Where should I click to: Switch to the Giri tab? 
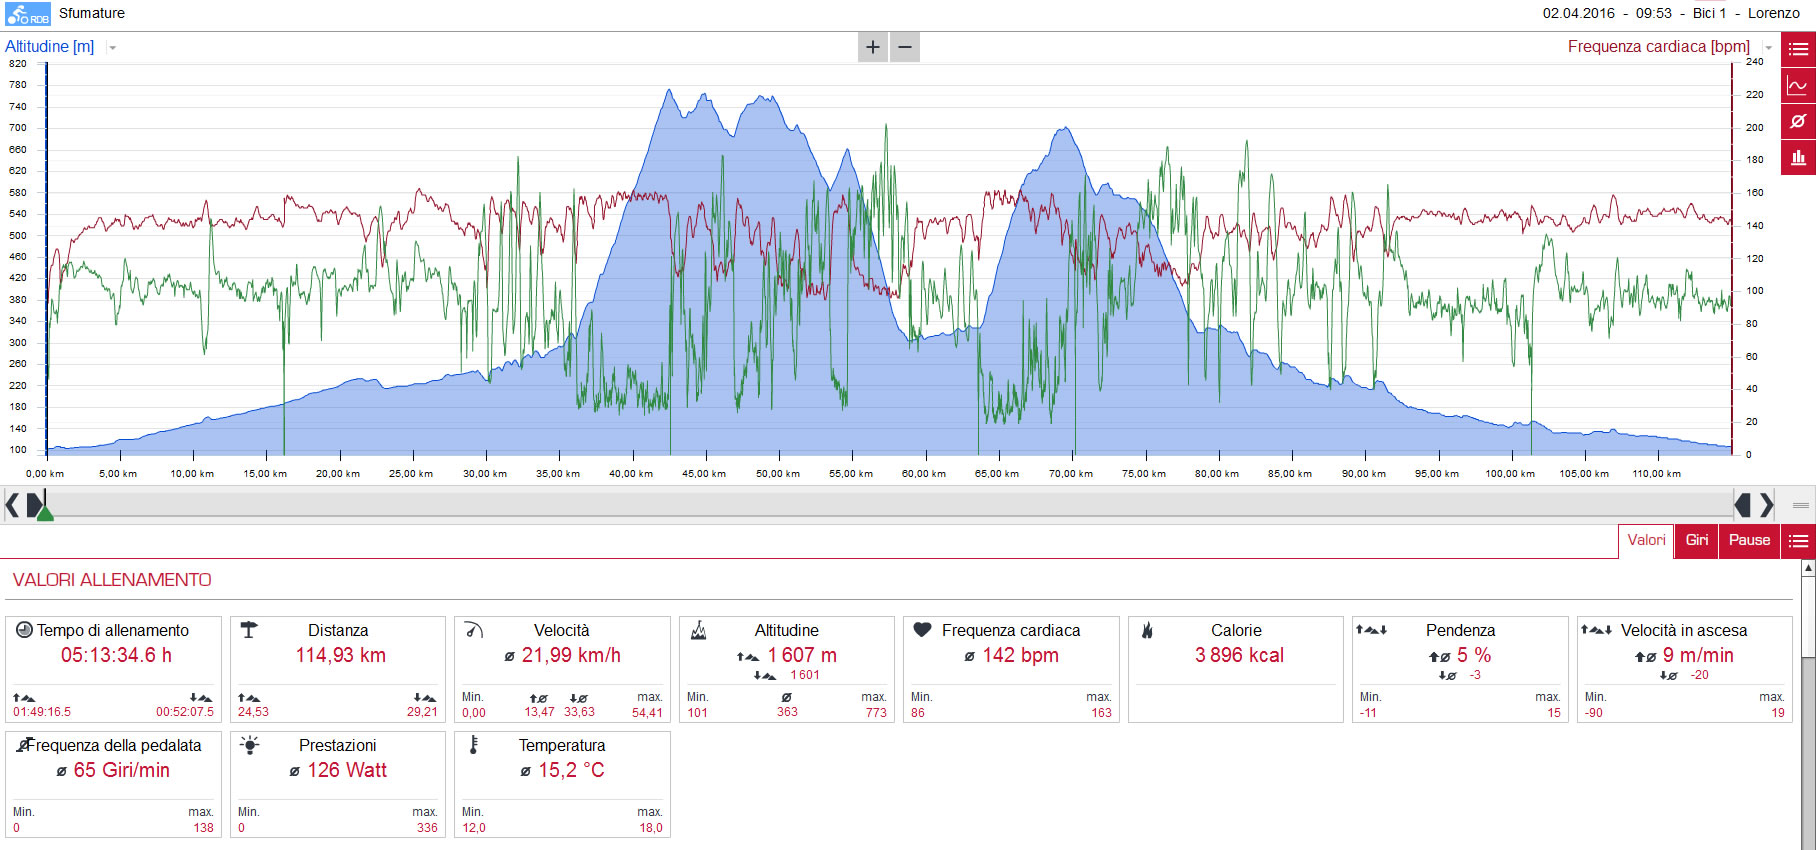[1697, 541]
